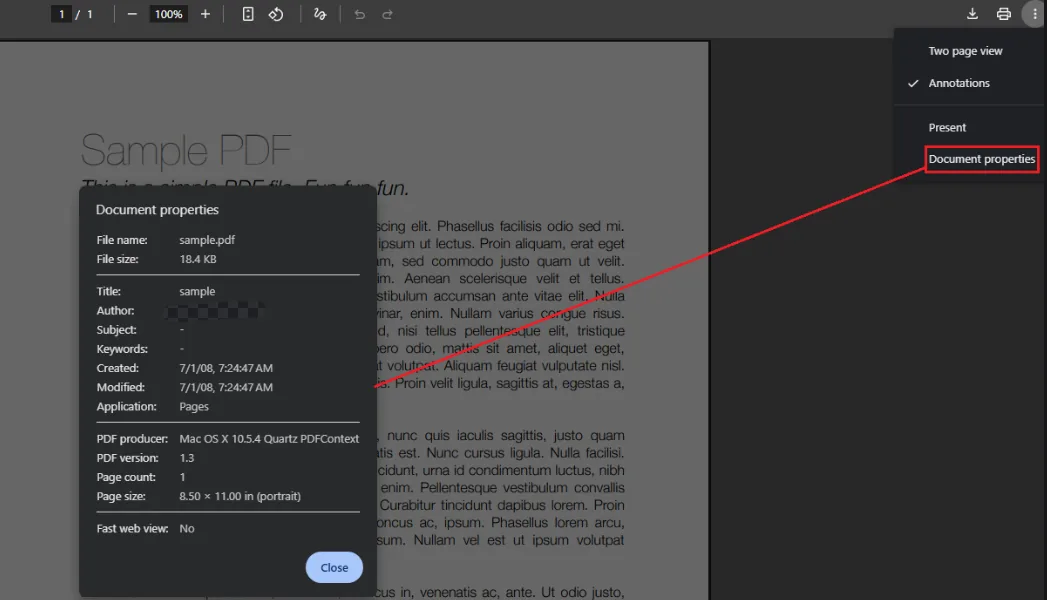Click the Modified date value
Image resolution: width=1047 pixels, height=600 pixels.
point(226,387)
